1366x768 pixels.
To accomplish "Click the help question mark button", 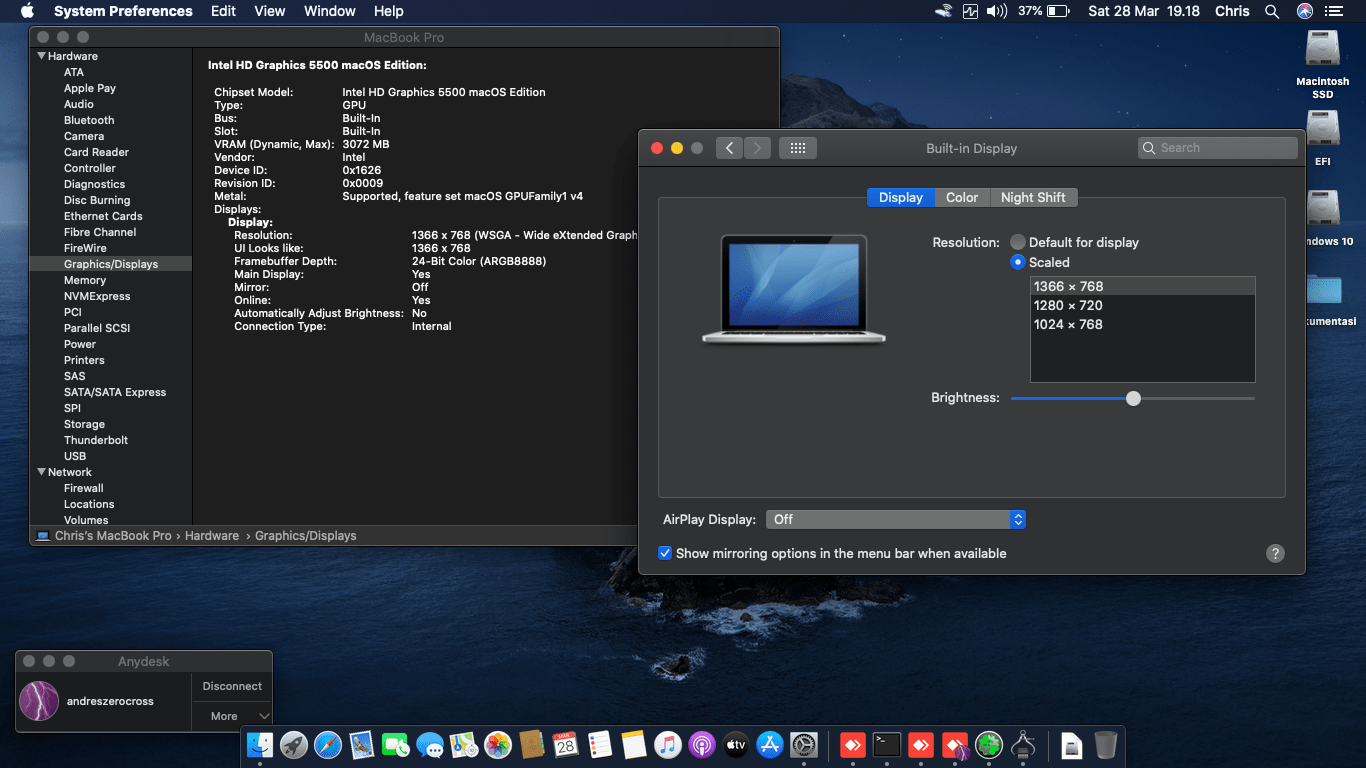I will coord(1275,553).
